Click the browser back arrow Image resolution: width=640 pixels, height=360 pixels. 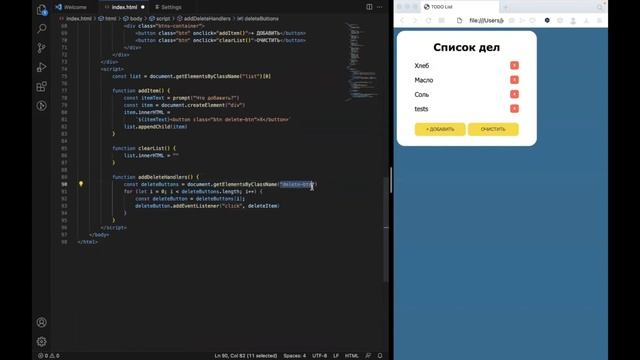point(402,20)
